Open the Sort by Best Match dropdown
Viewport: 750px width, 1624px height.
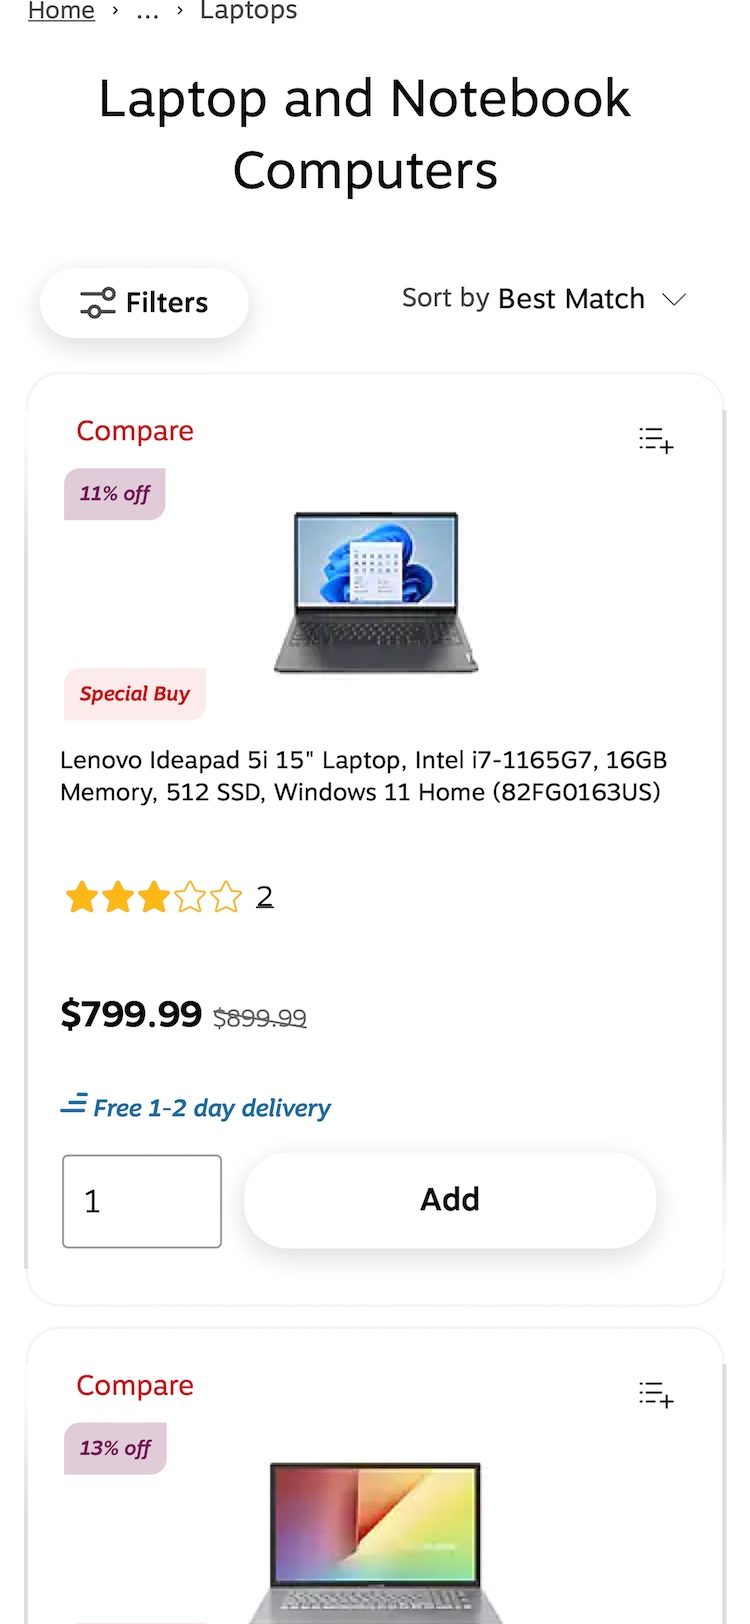coord(543,299)
